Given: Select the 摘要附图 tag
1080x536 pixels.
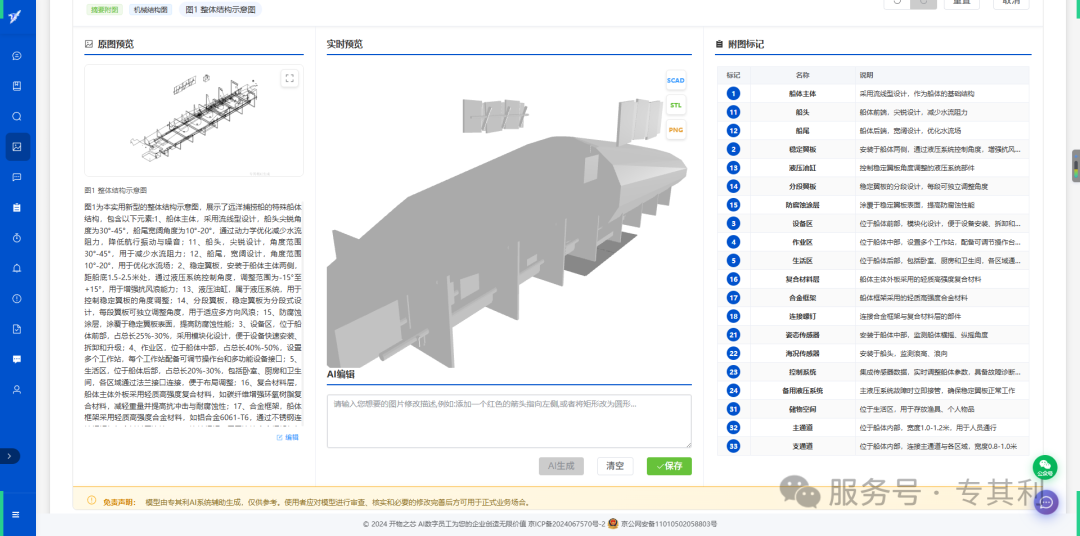Looking at the screenshot, I should tap(104, 10).
